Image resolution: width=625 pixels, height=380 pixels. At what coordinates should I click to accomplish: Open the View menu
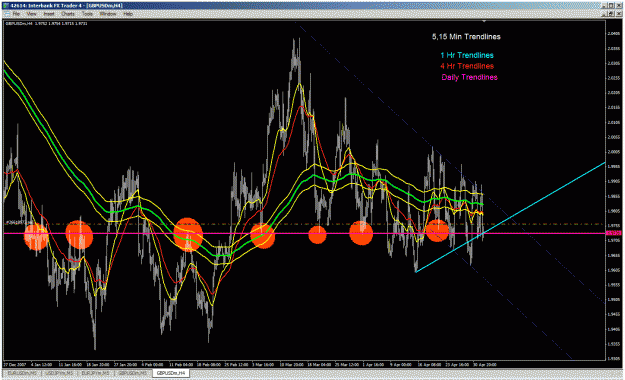tap(31, 14)
